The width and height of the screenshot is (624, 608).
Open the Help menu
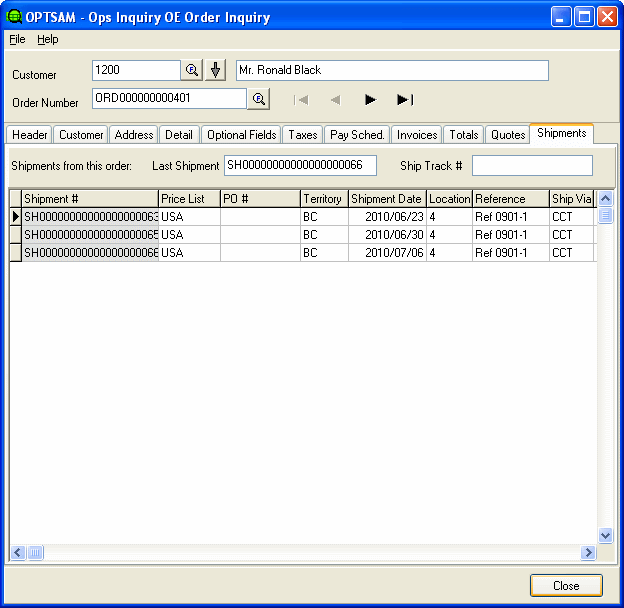tap(48, 39)
